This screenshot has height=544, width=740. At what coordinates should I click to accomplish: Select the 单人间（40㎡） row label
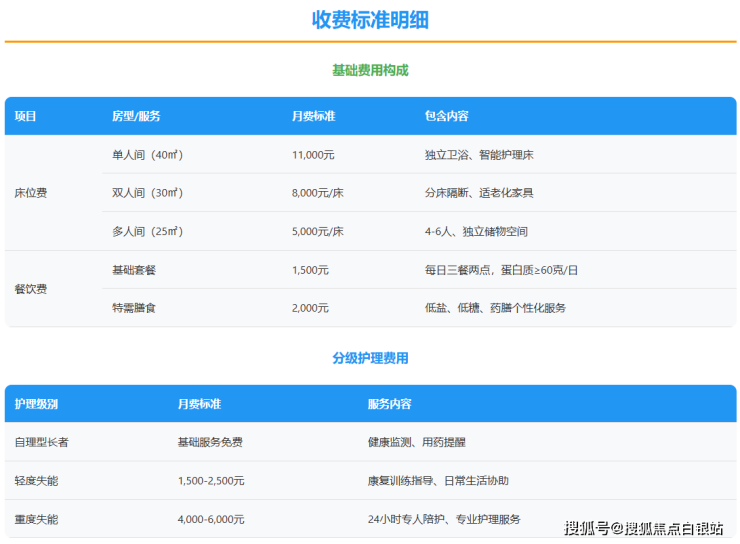click(147, 155)
